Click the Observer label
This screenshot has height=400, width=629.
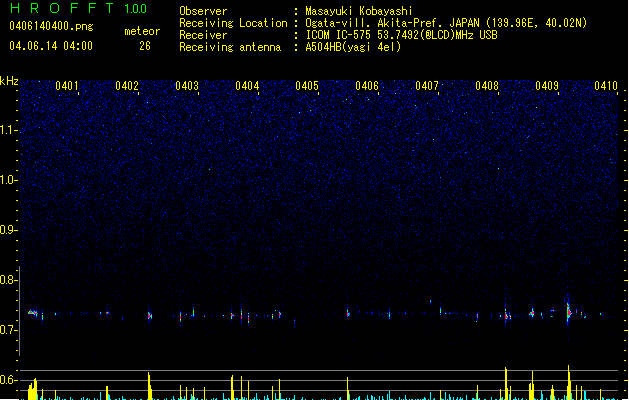203,11
